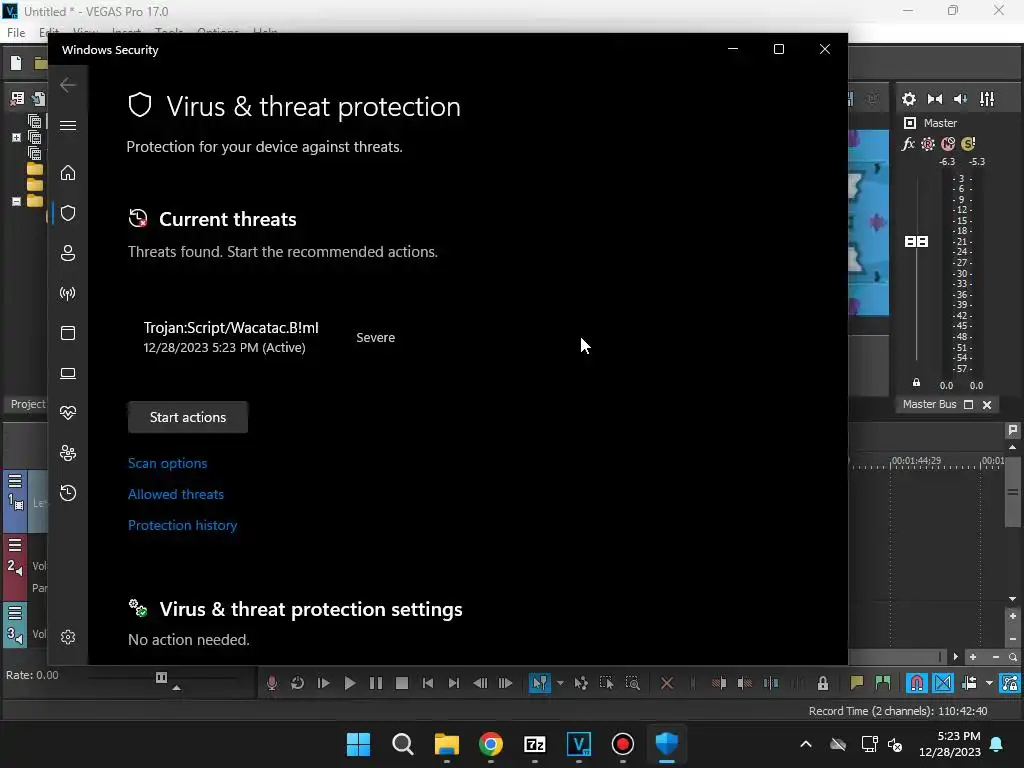This screenshot has width=1024, height=768.
Task: Click the Play button in VEGAS
Action: tap(349, 683)
